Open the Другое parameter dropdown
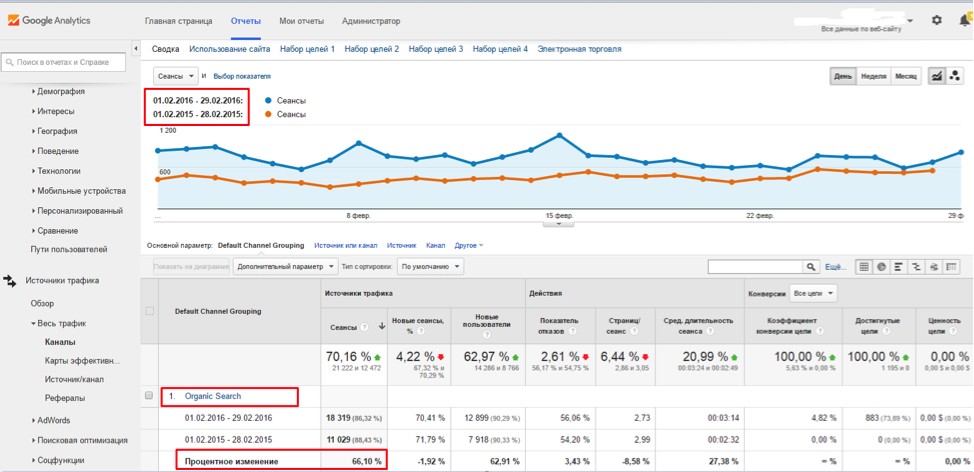Screen dimensions: 974x472 click(x=469, y=245)
